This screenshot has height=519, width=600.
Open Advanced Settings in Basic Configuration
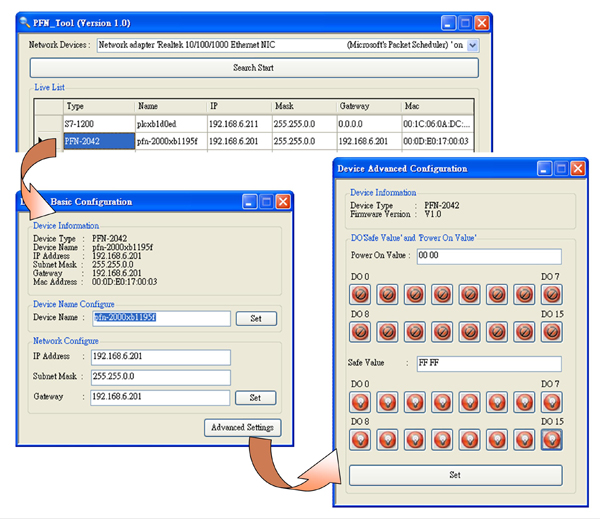click(243, 427)
